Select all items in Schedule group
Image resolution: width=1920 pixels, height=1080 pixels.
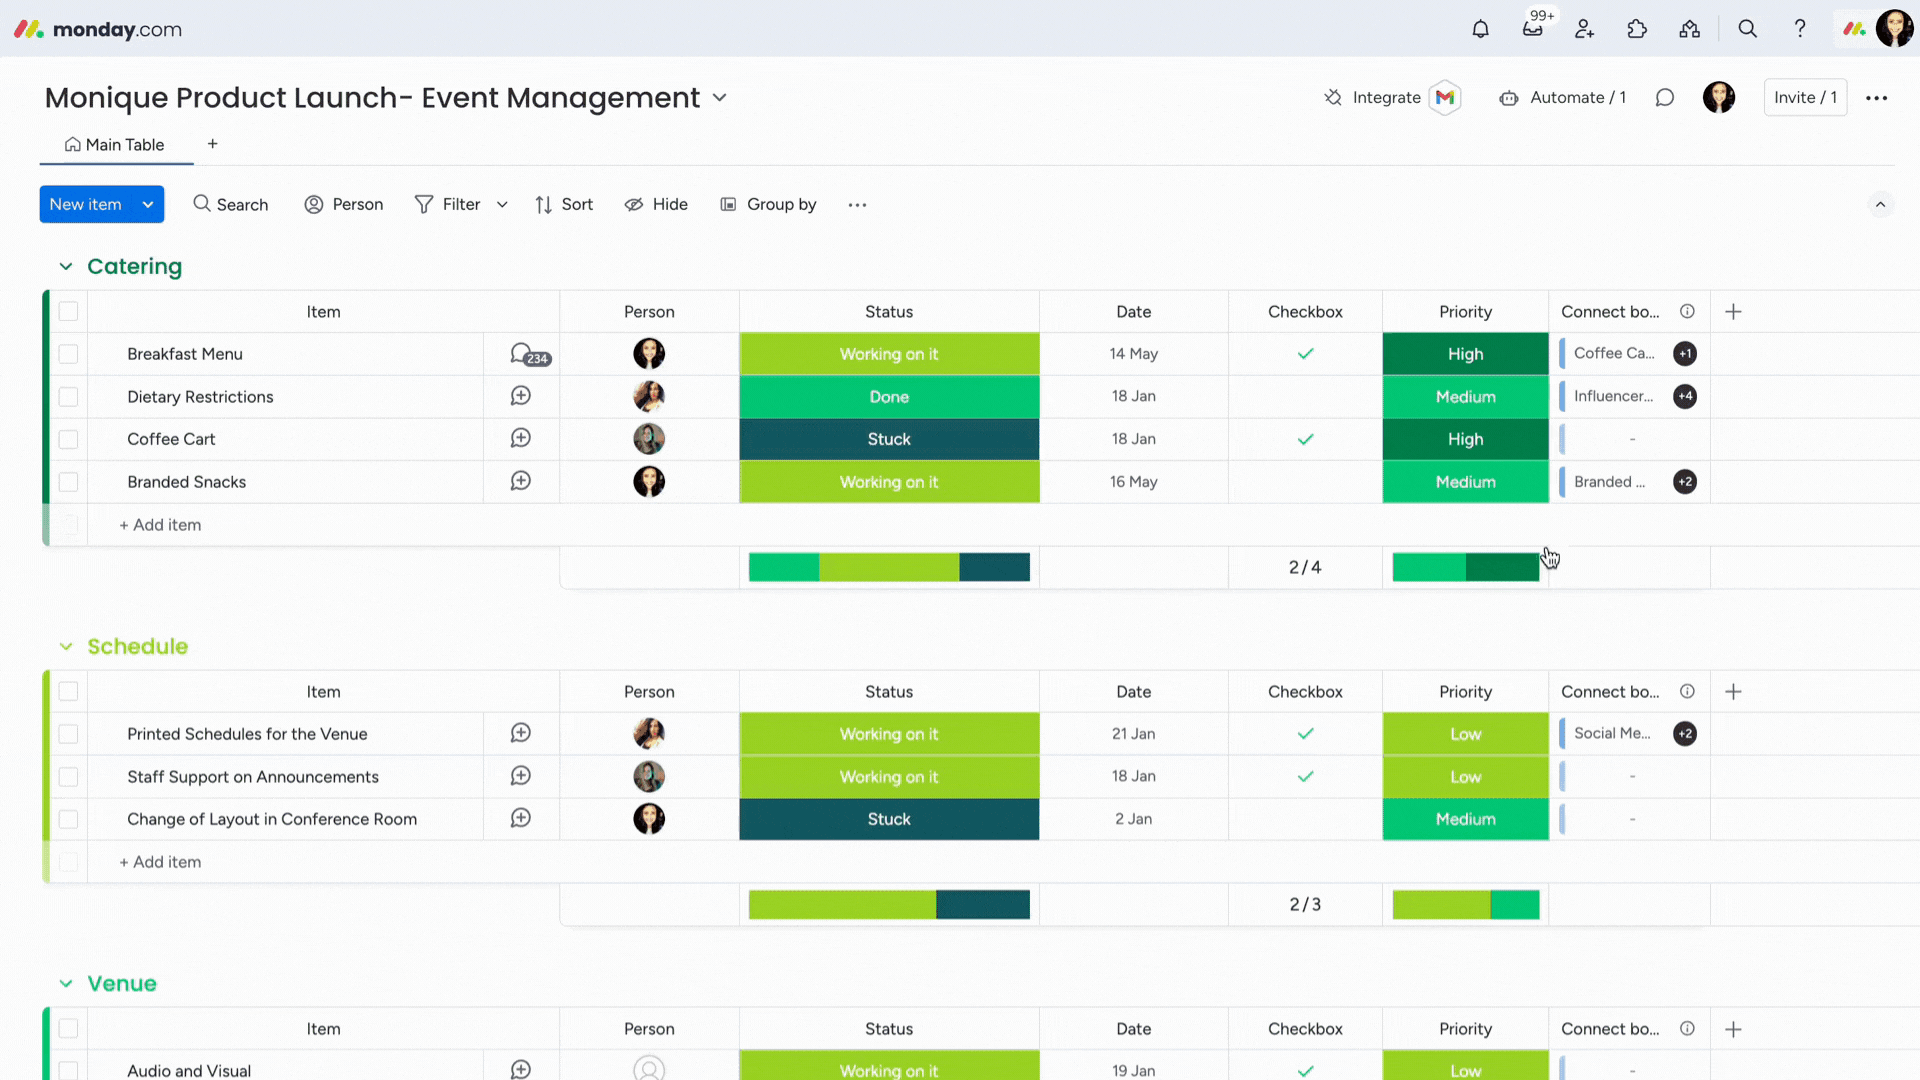(68, 691)
